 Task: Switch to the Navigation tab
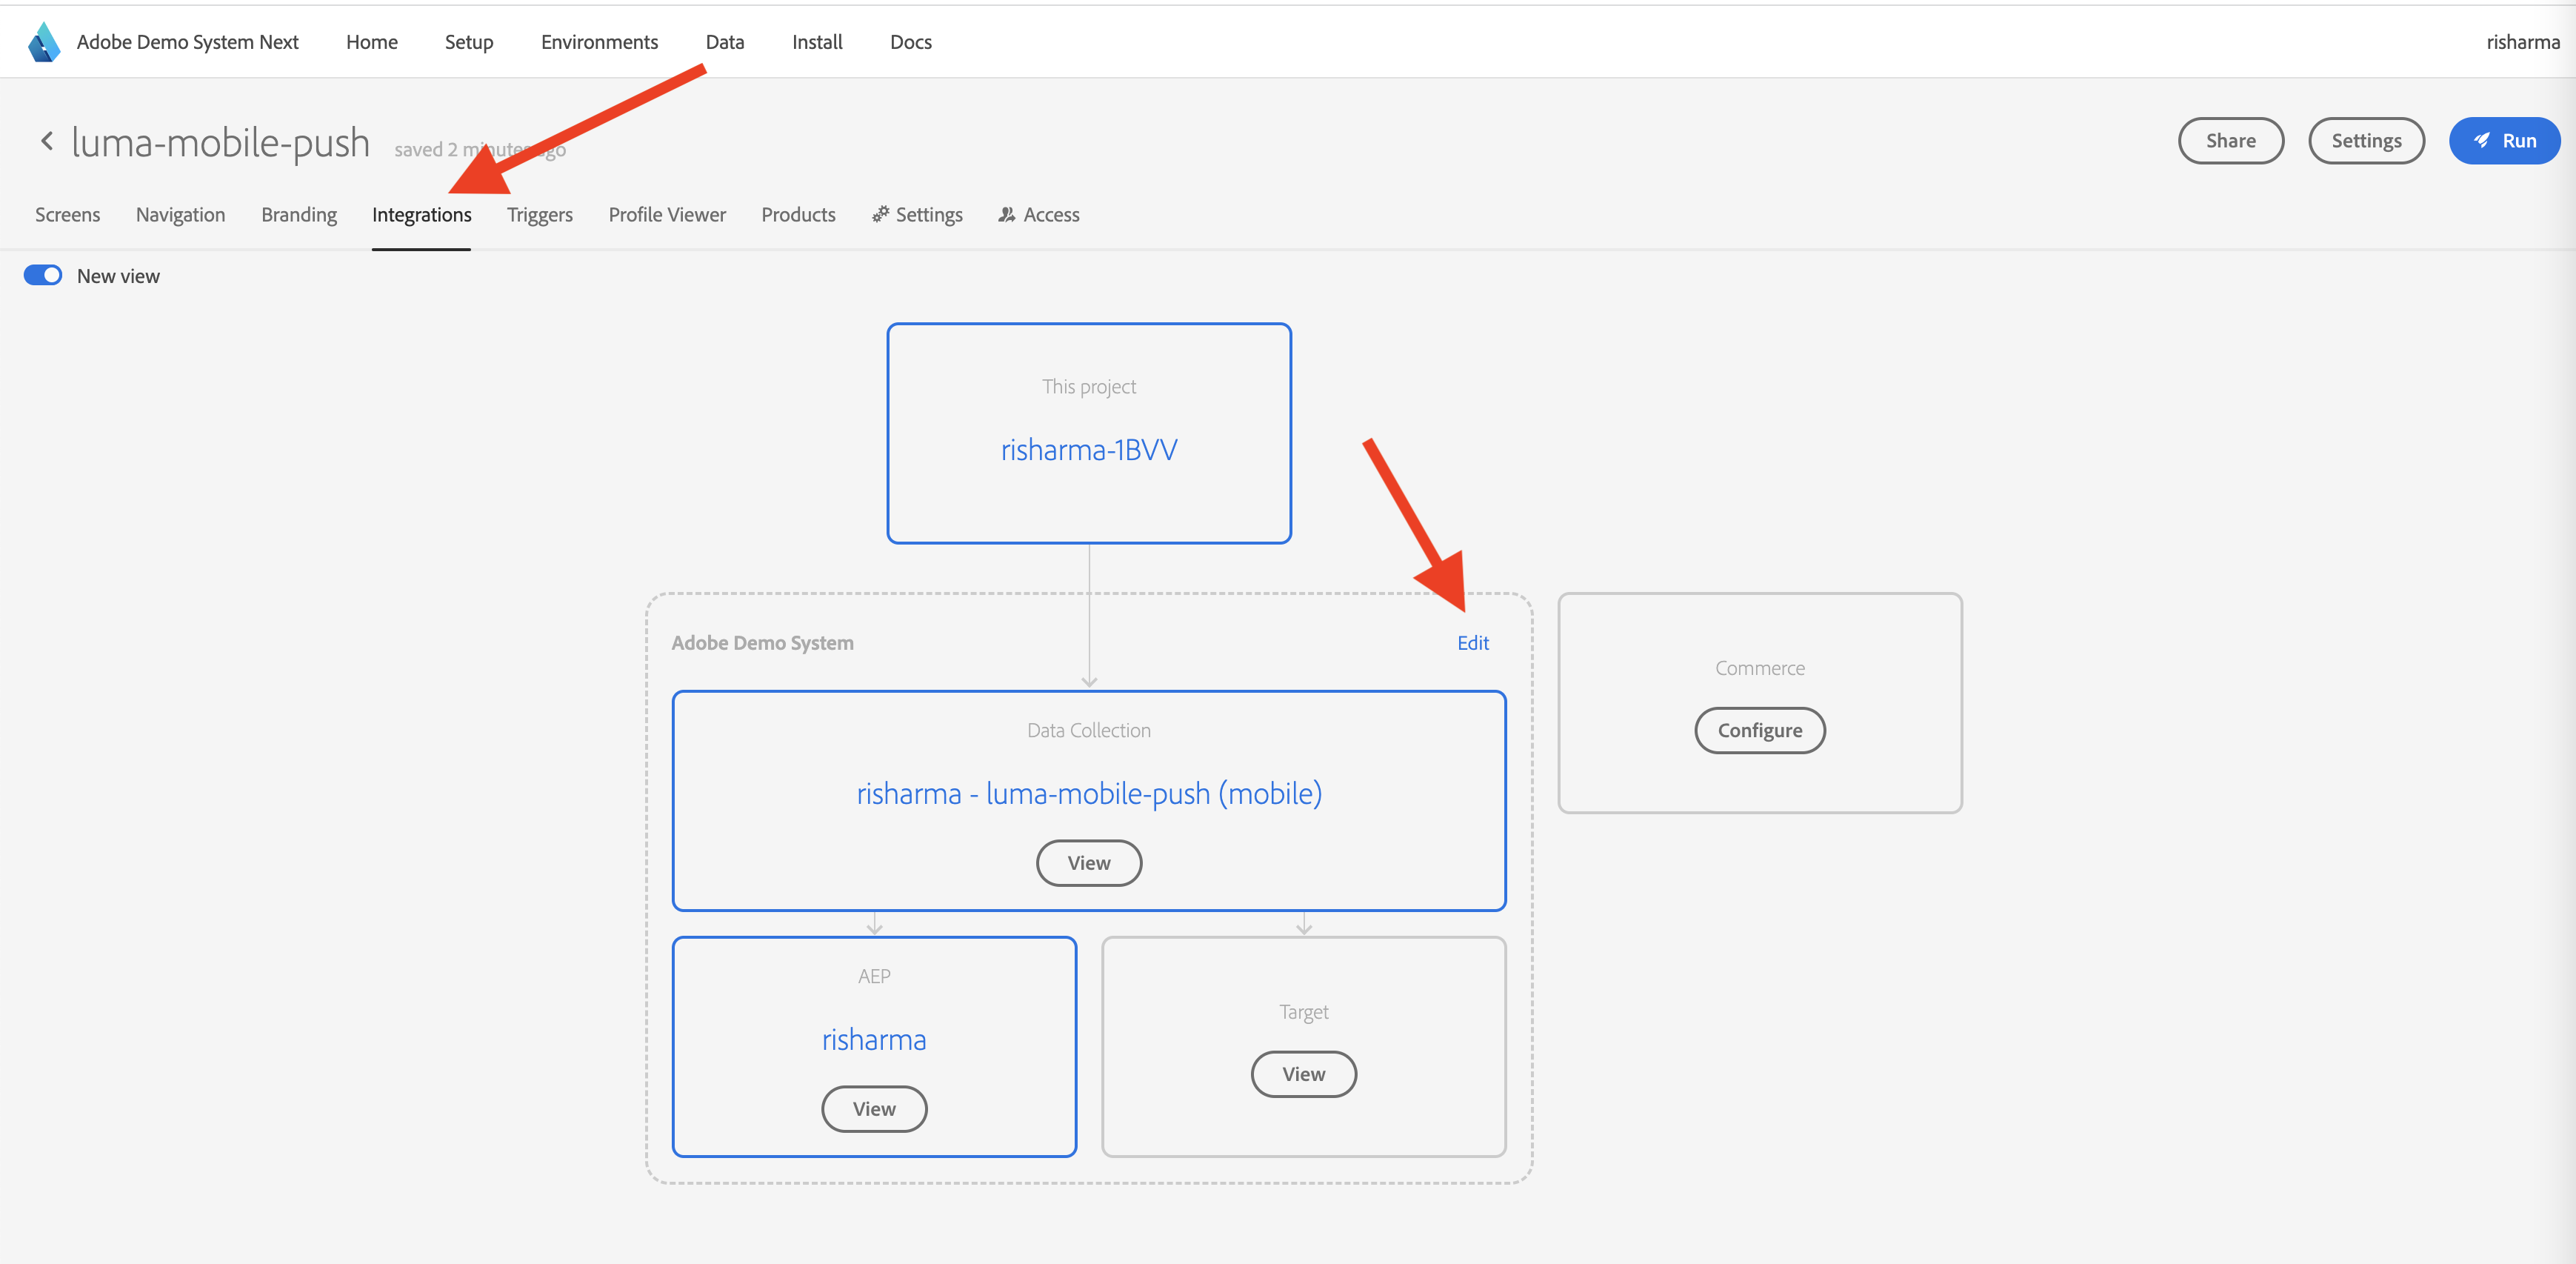[x=180, y=214]
